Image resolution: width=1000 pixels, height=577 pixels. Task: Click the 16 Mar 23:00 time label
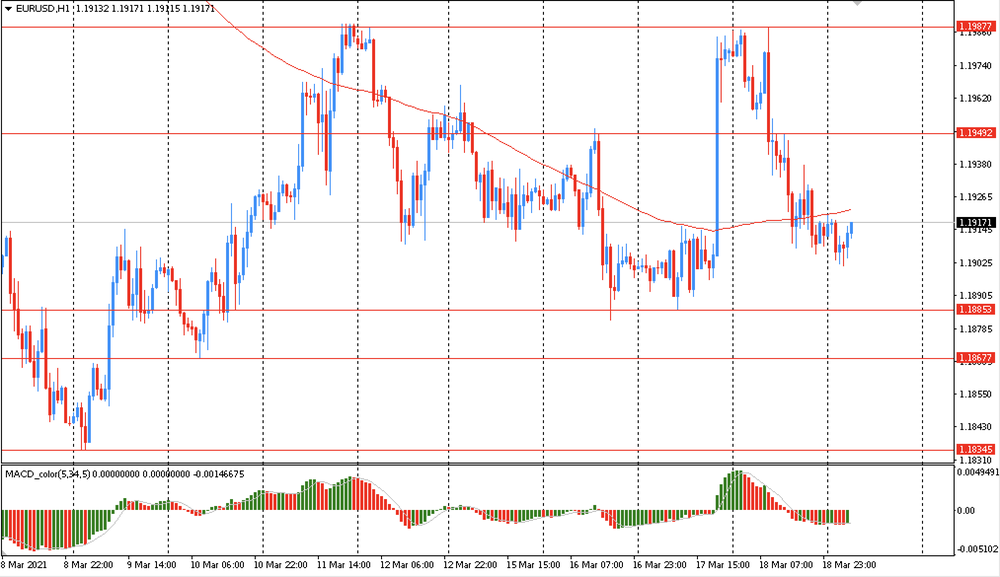point(659,565)
